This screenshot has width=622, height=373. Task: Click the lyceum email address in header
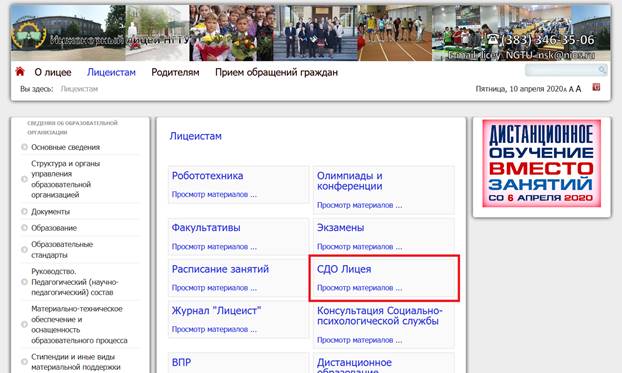(521, 55)
